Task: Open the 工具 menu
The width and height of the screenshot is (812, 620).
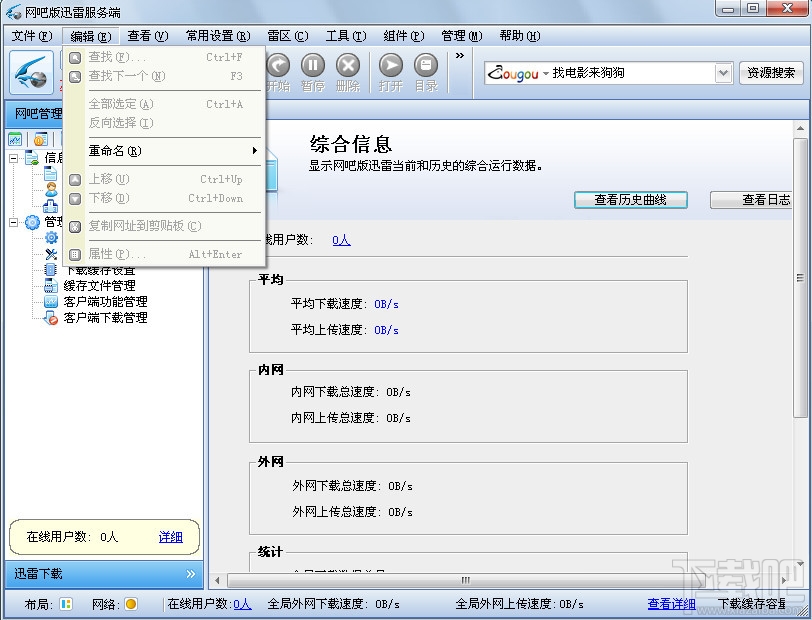Action: coord(345,35)
